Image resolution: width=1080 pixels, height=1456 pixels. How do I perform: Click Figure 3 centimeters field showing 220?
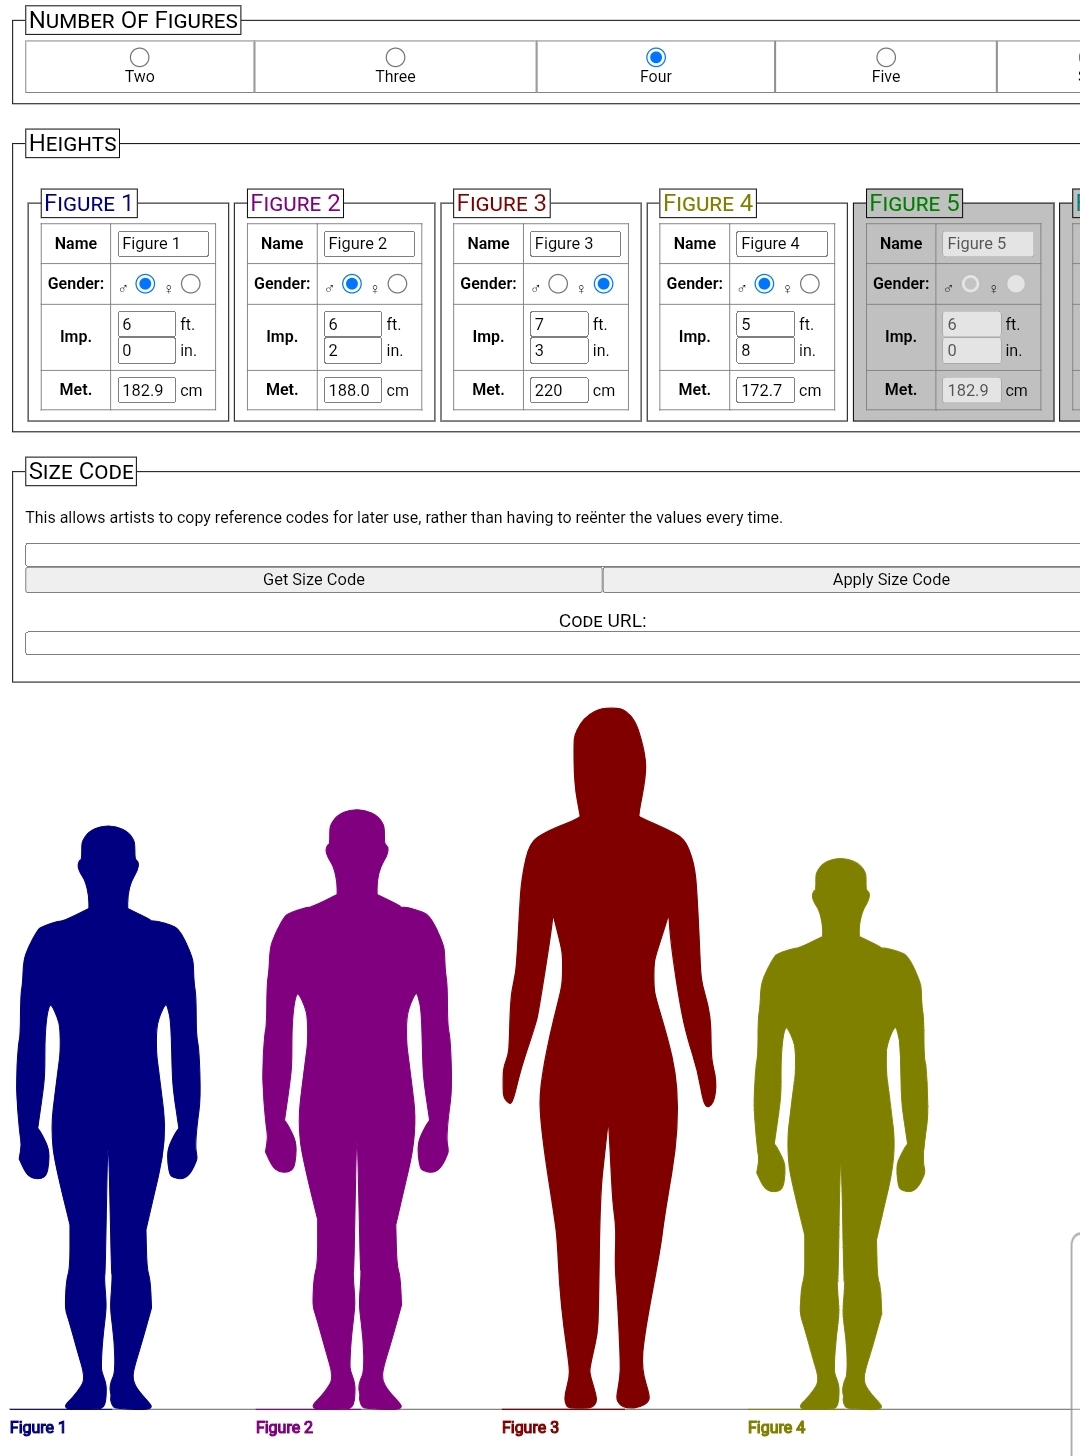[x=559, y=390]
